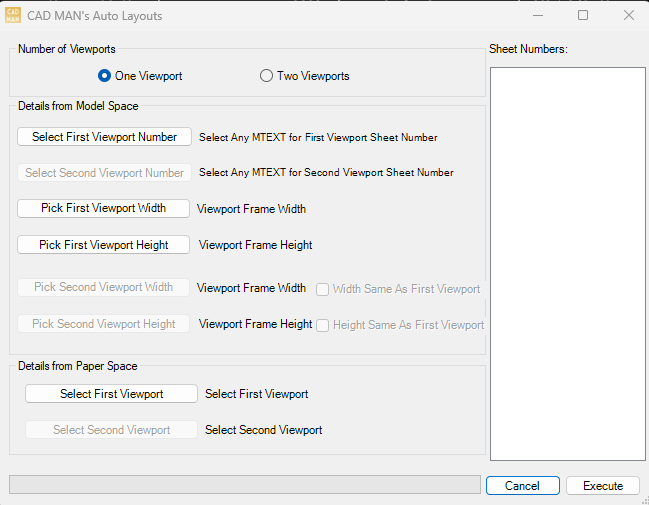Toggle Width Same As First Viewport checkbox
The image size is (649, 505).
(x=323, y=289)
